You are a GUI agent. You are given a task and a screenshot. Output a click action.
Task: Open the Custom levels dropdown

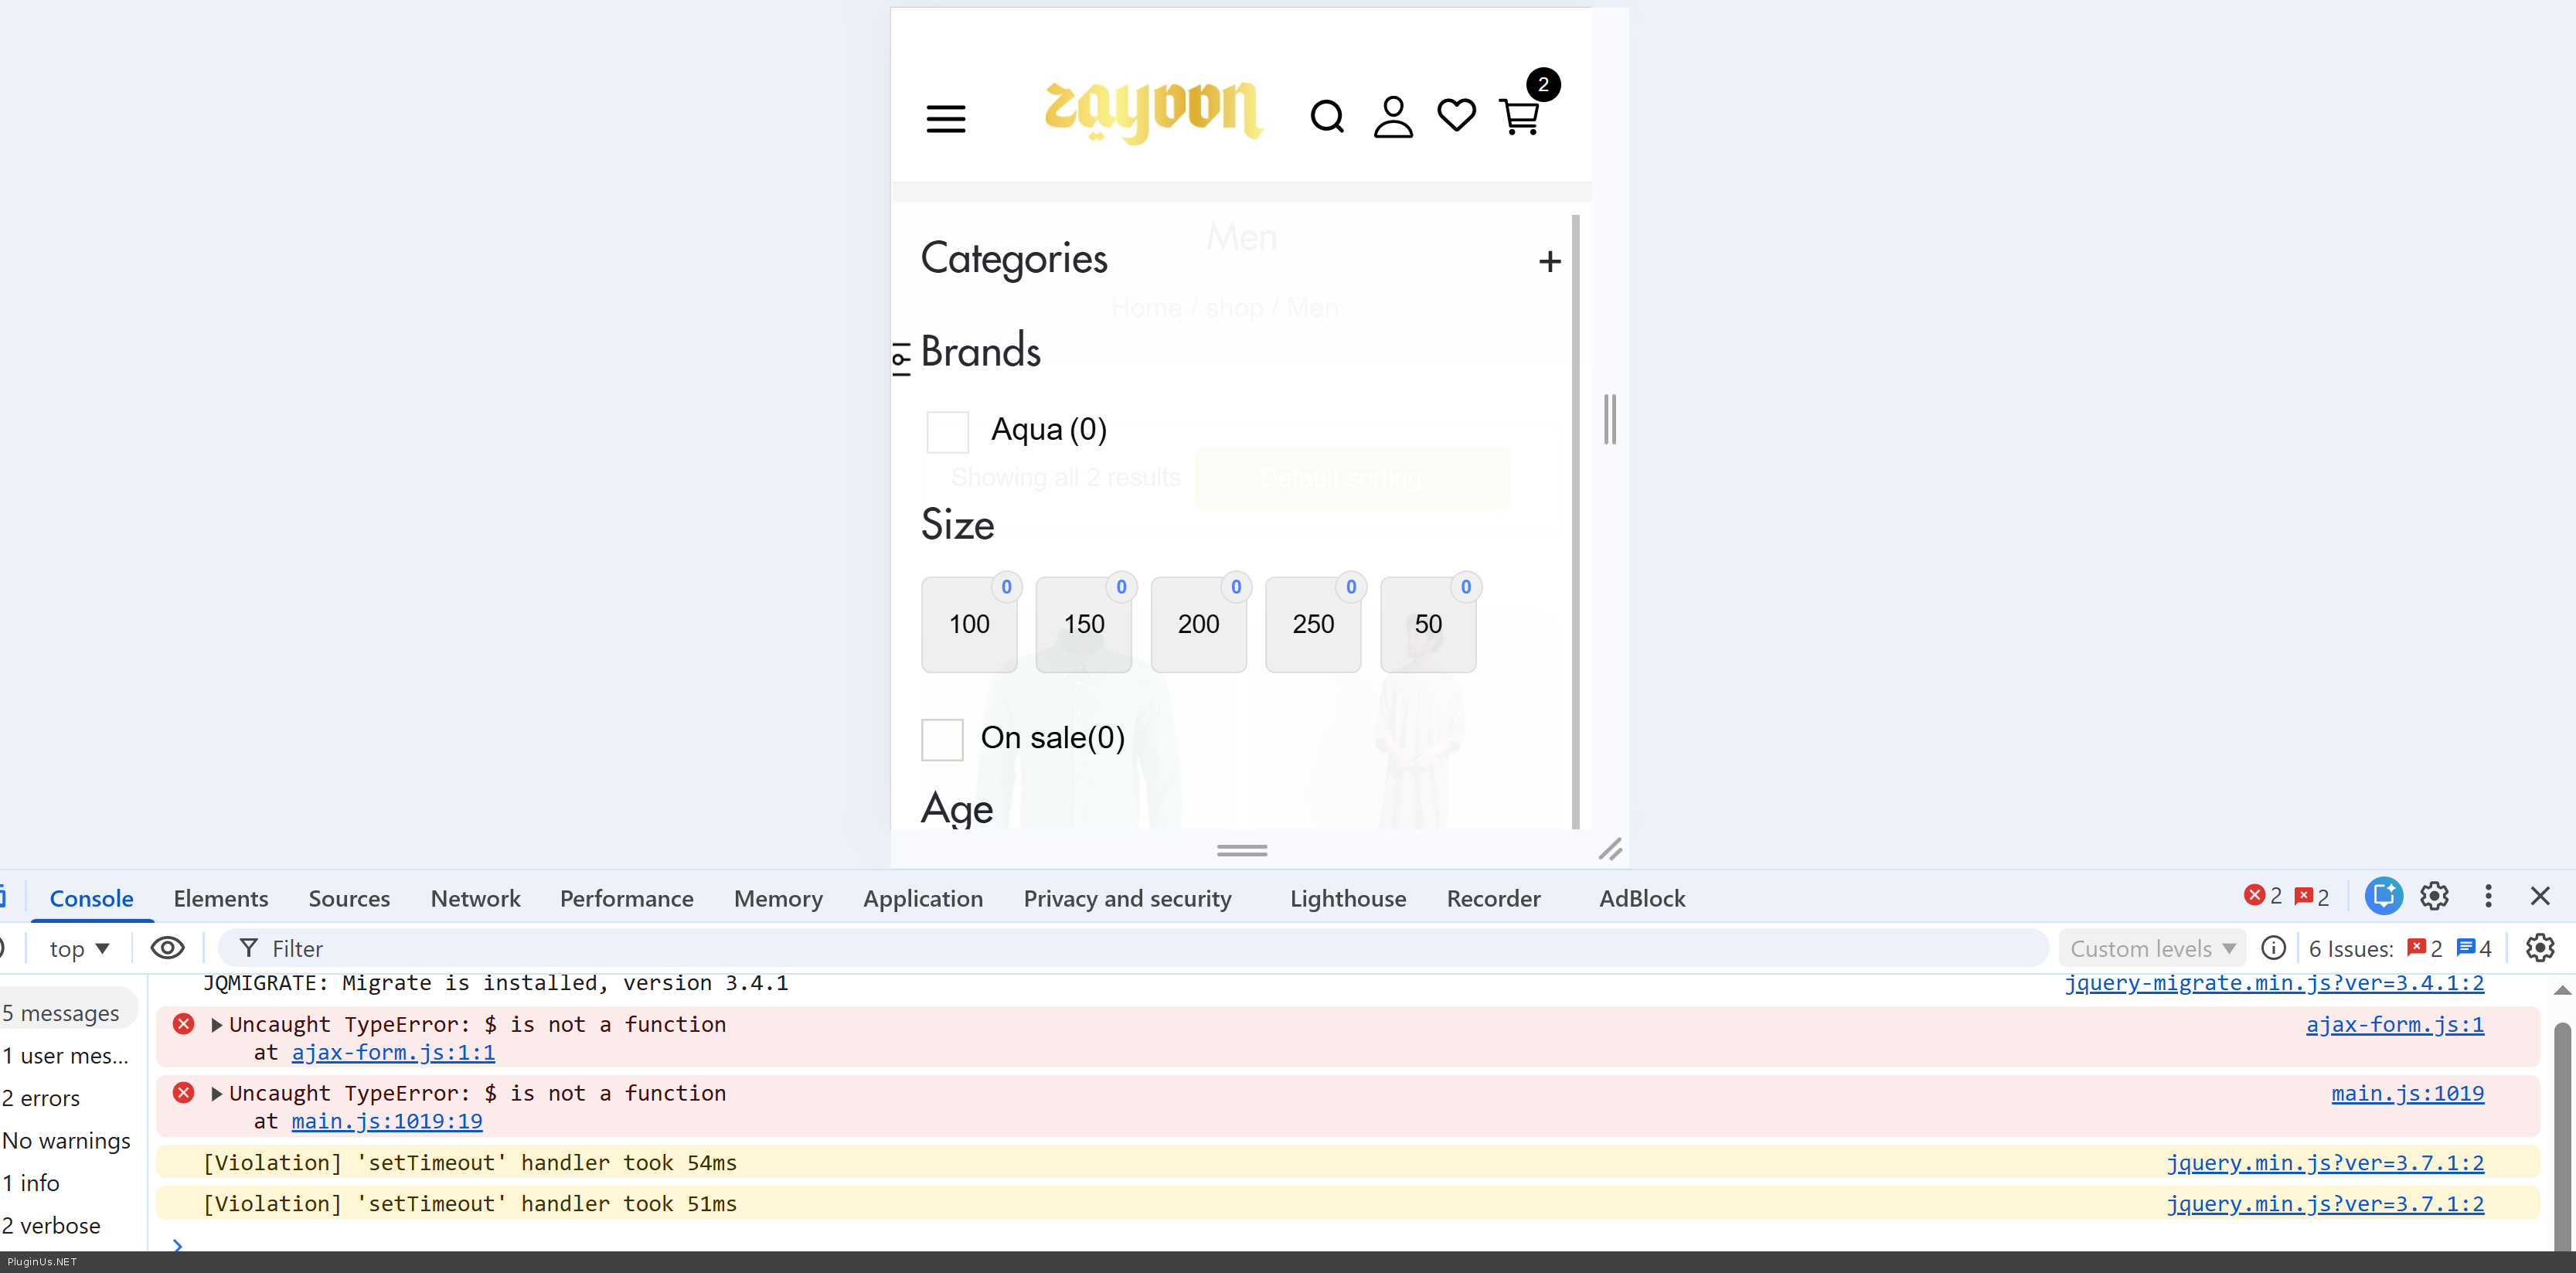tap(2152, 948)
